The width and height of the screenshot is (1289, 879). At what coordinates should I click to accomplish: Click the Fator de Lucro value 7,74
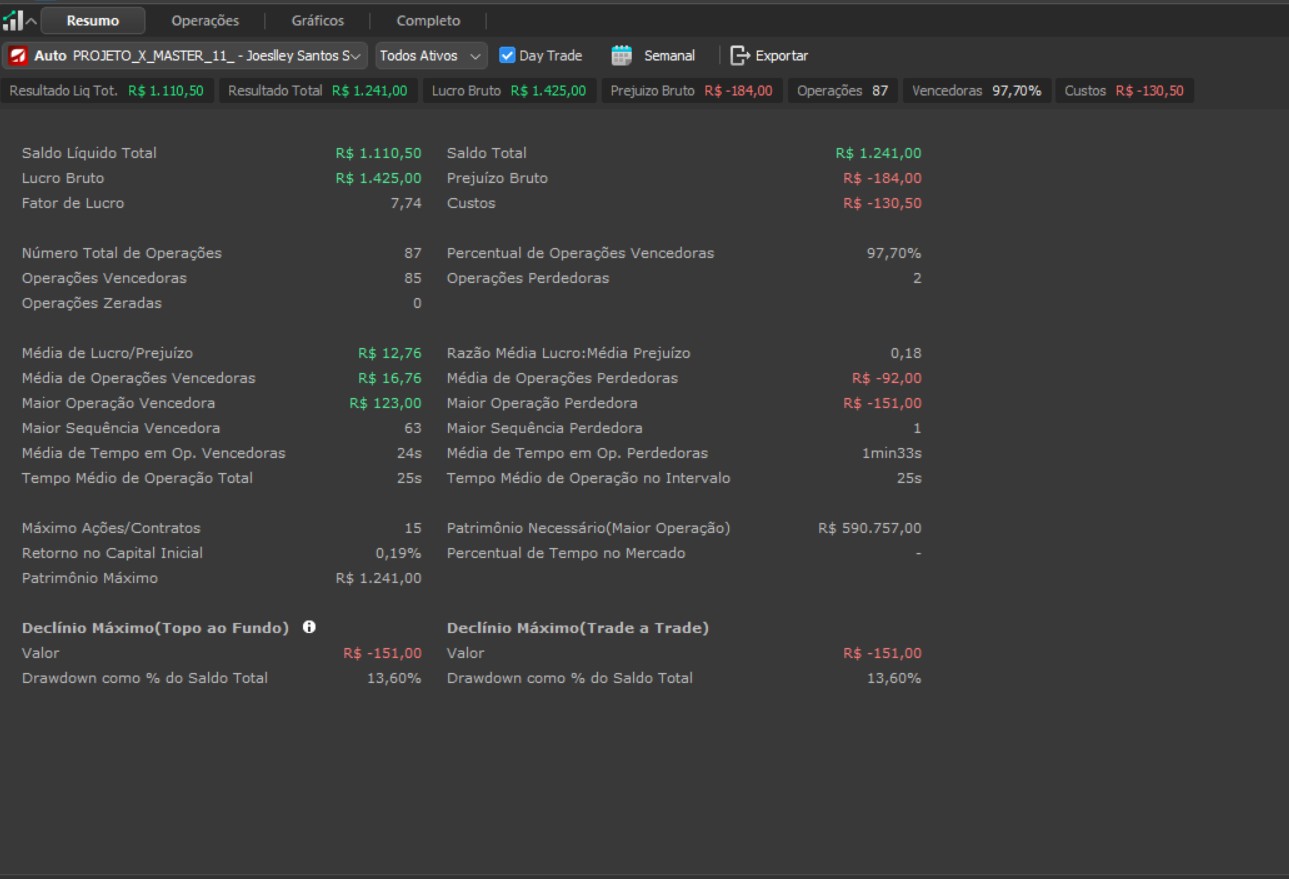(x=406, y=203)
